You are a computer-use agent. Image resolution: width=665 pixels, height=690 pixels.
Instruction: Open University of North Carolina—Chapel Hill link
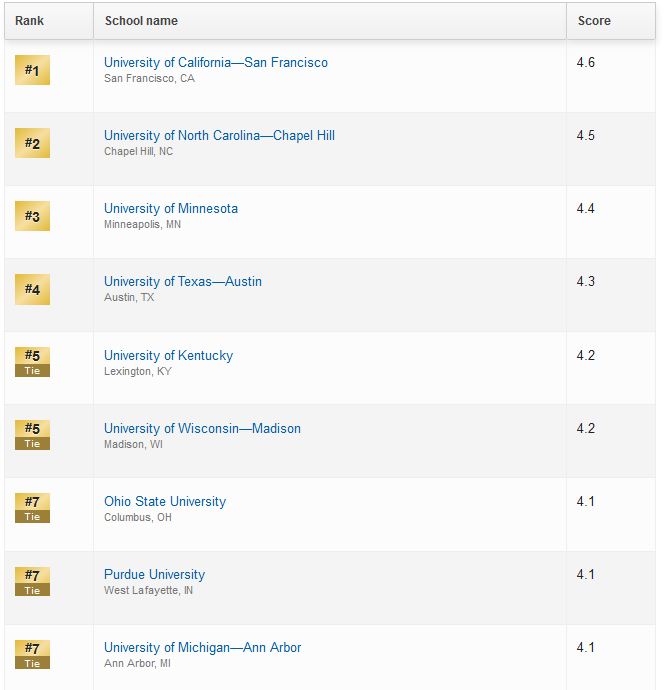pyautogui.click(x=219, y=136)
